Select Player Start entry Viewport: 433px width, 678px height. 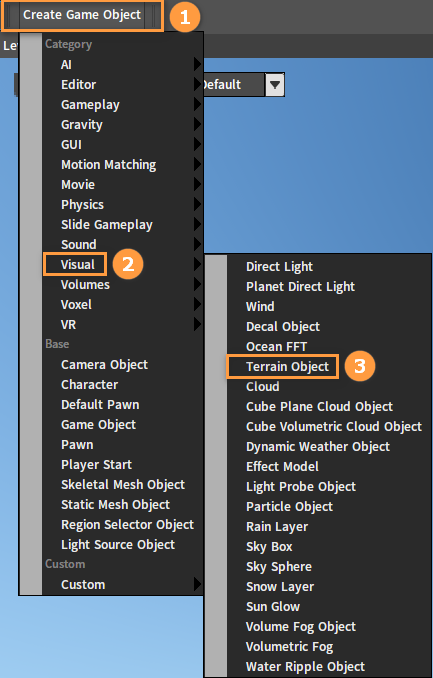(96, 465)
